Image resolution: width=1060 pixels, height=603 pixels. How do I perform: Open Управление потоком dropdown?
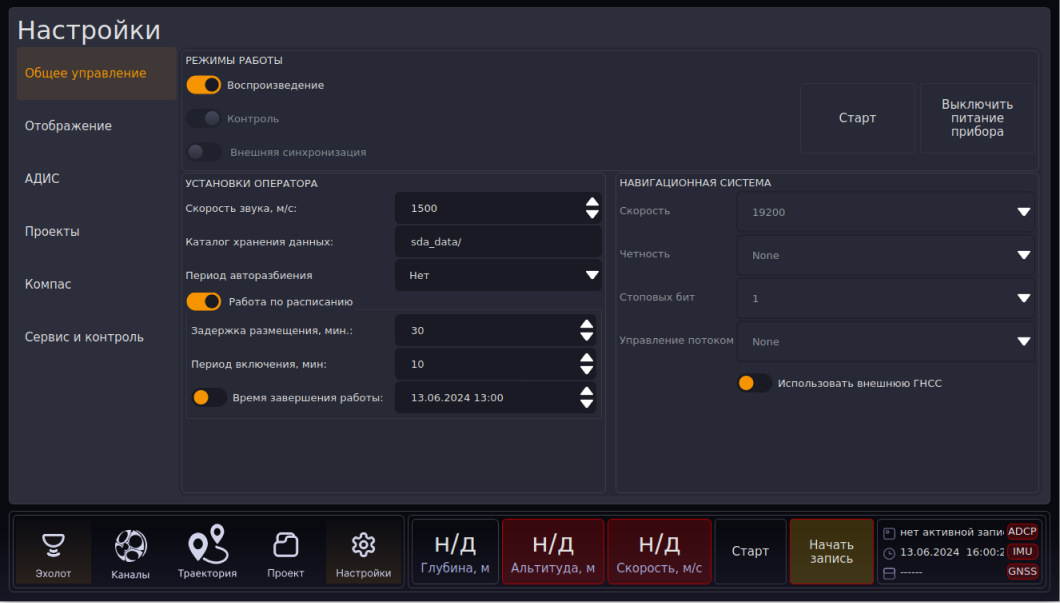click(x=886, y=342)
